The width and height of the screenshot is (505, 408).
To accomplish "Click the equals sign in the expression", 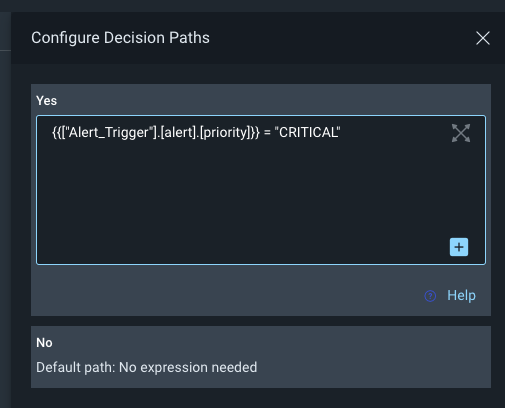I will click(x=267, y=133).
